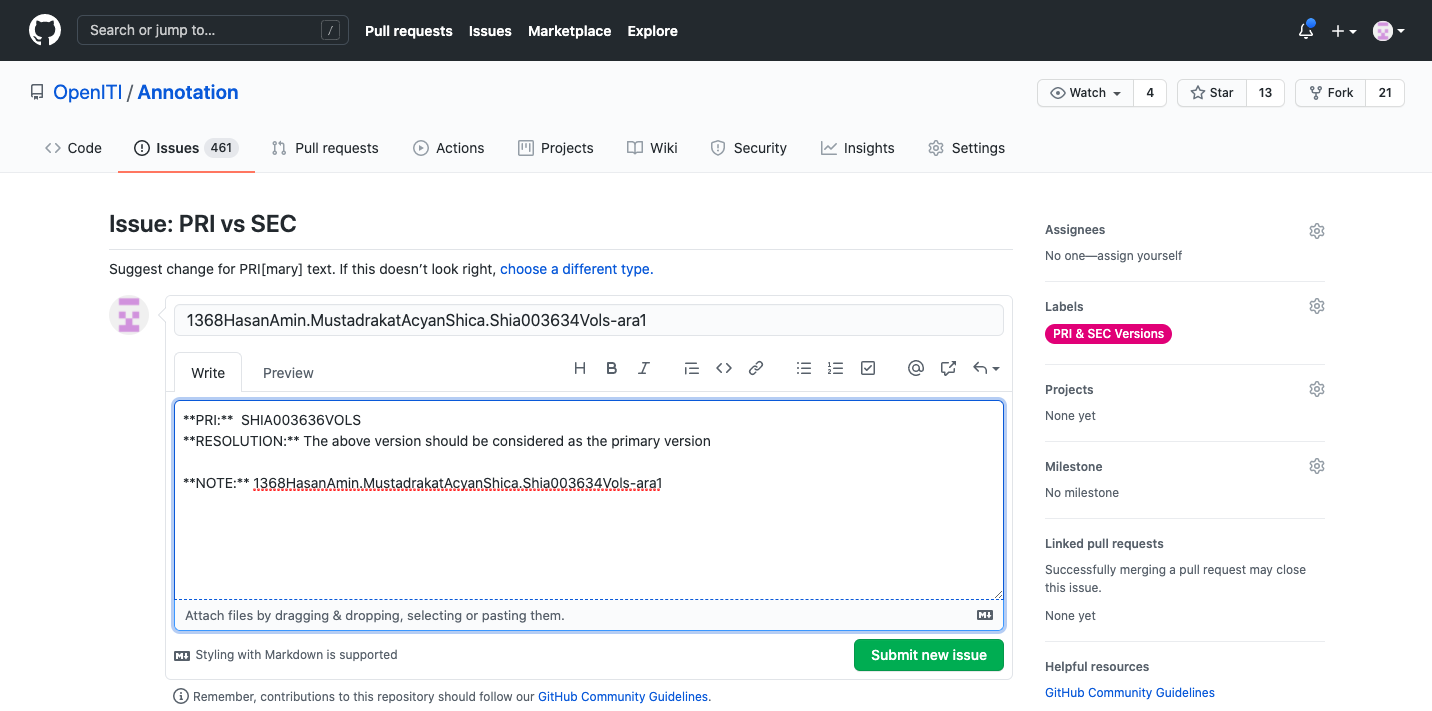
Task: Insert a bulleted list
Action: pos(804,368)
